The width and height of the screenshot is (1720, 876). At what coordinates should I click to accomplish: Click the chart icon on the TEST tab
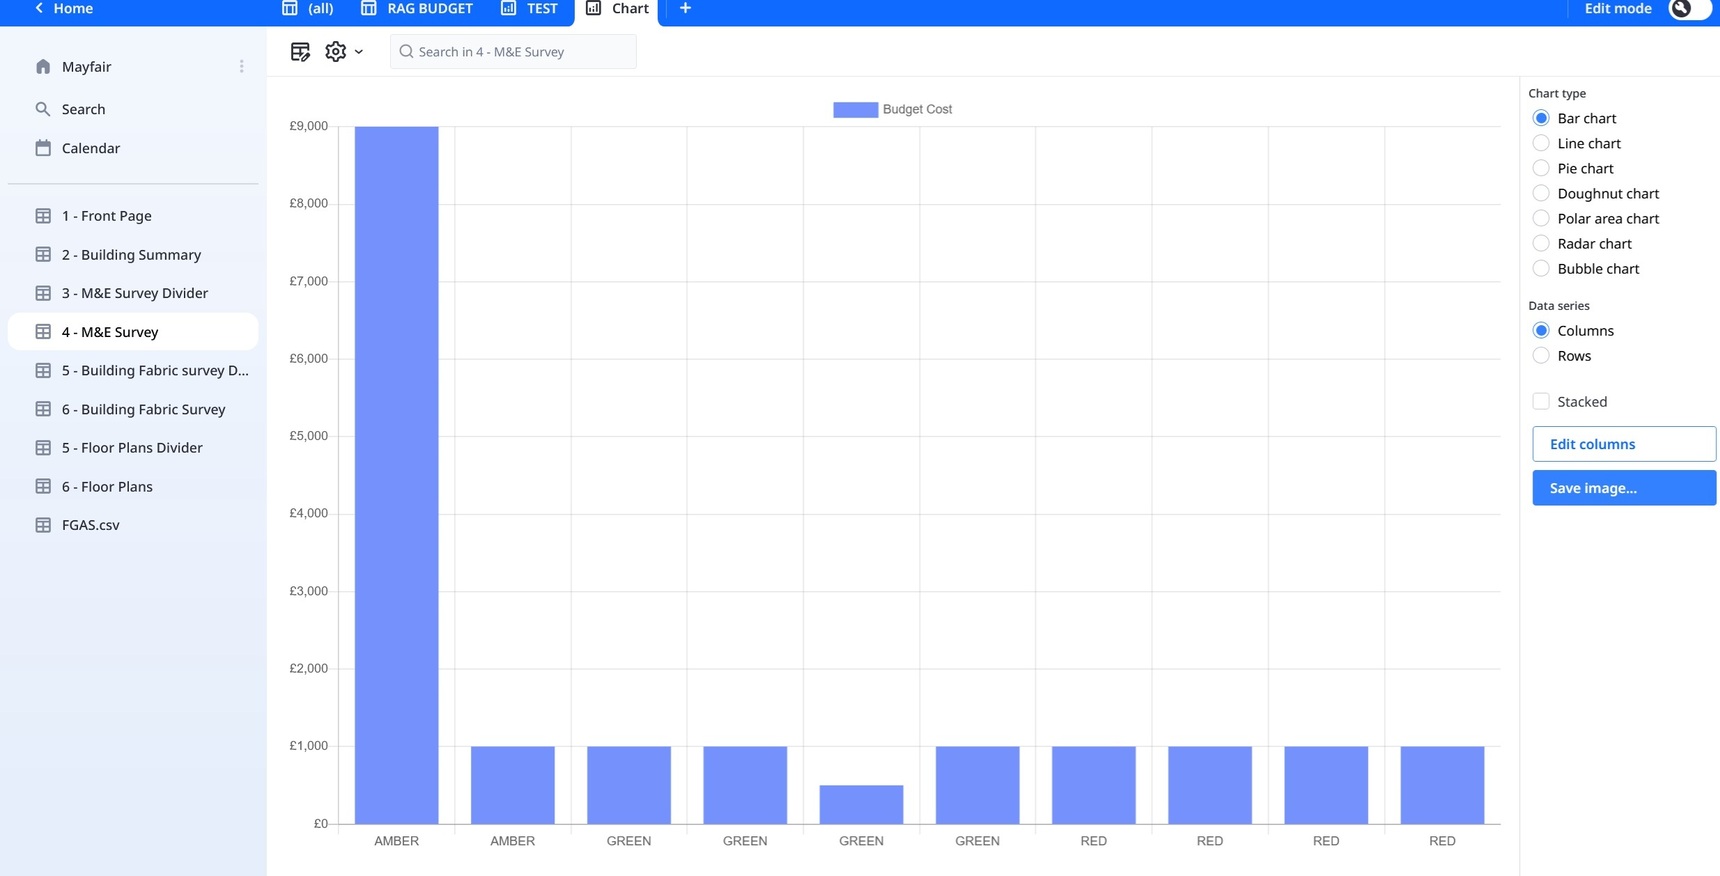pyautogui.click(x=509, y=8)
